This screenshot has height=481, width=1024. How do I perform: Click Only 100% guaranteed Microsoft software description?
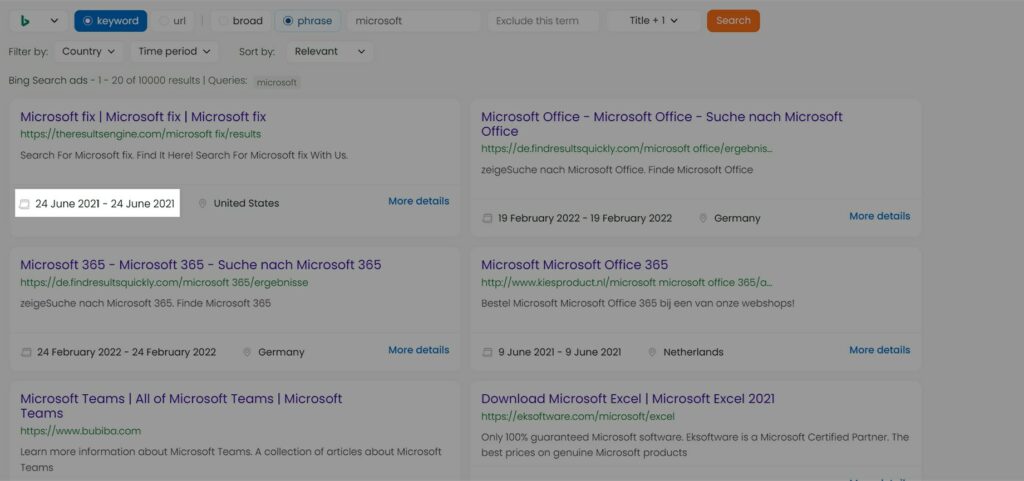695,444
